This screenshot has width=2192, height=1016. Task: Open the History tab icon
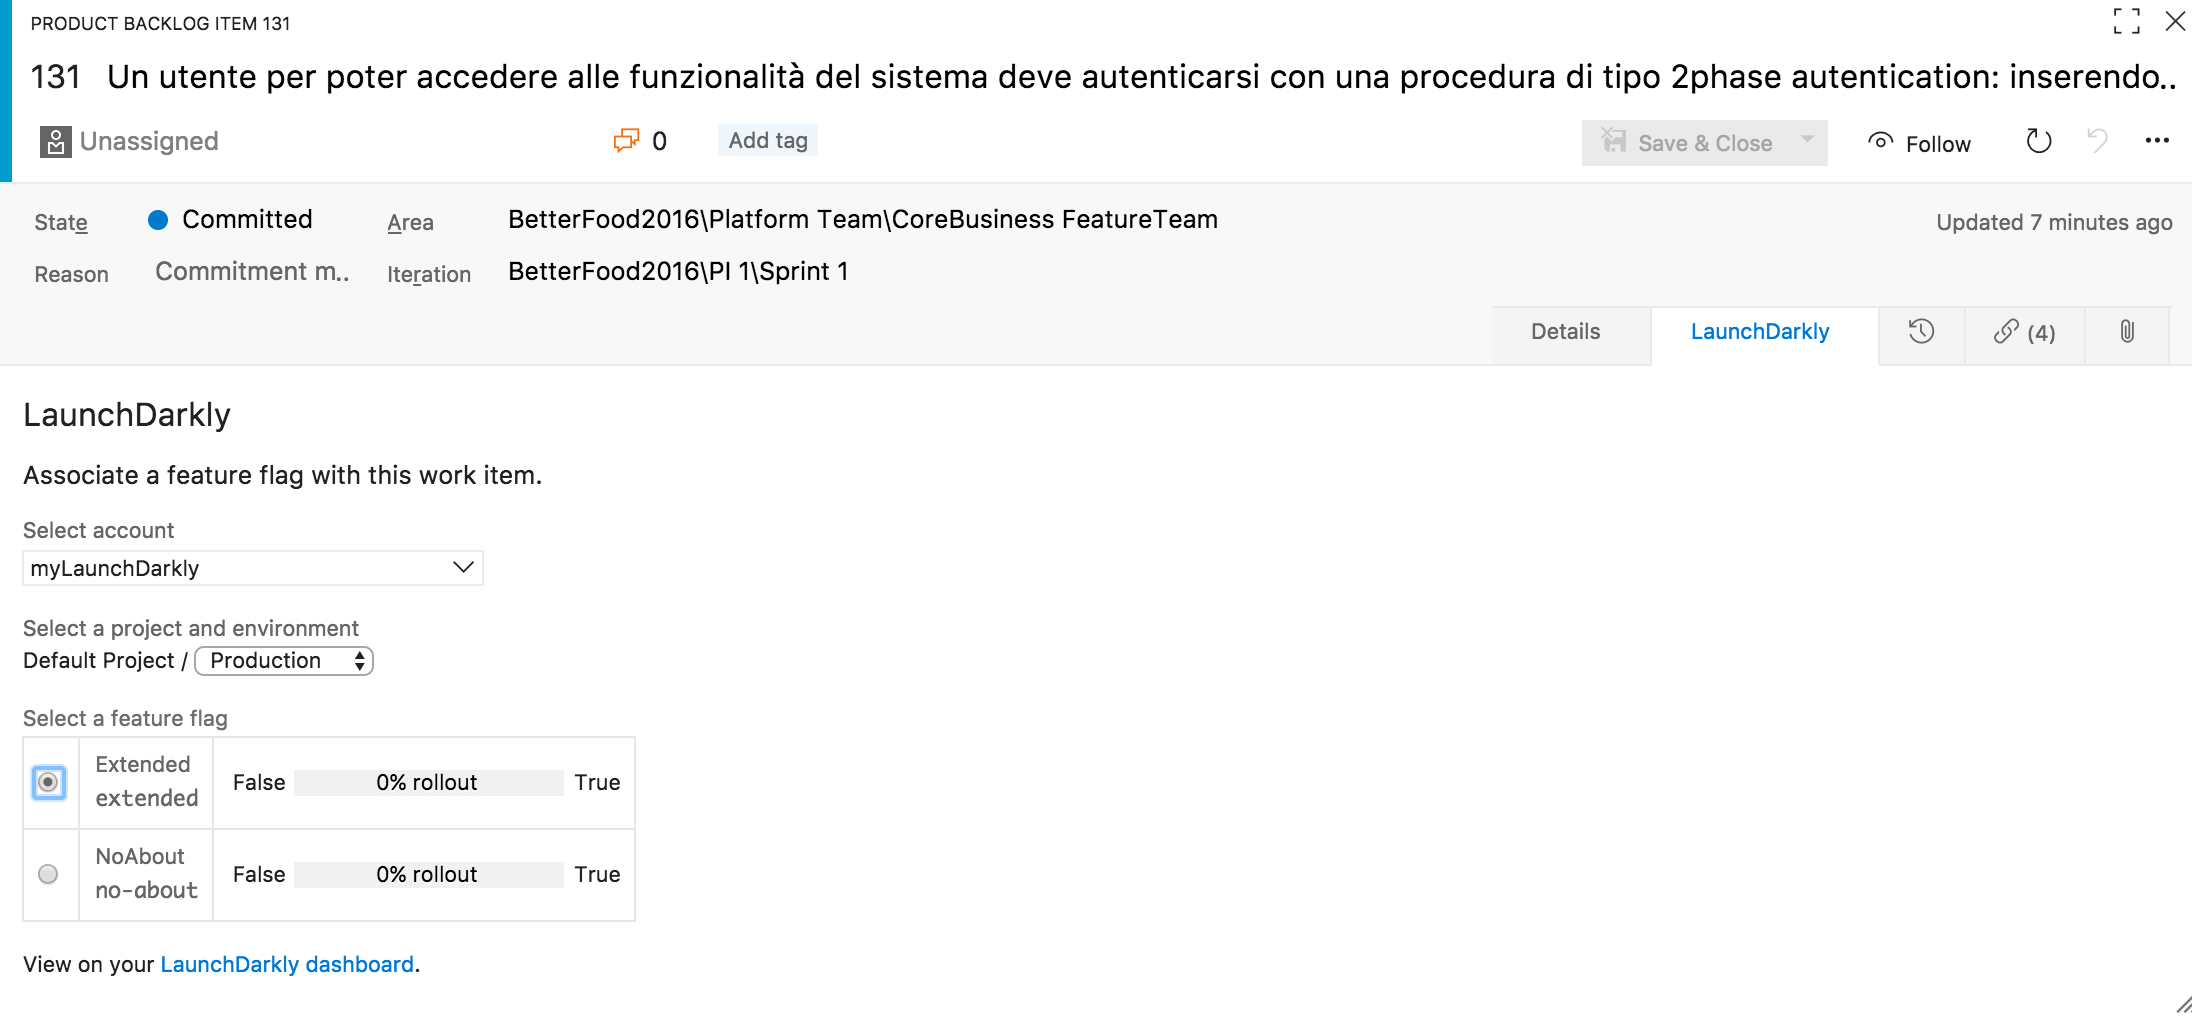(1921, 332)
